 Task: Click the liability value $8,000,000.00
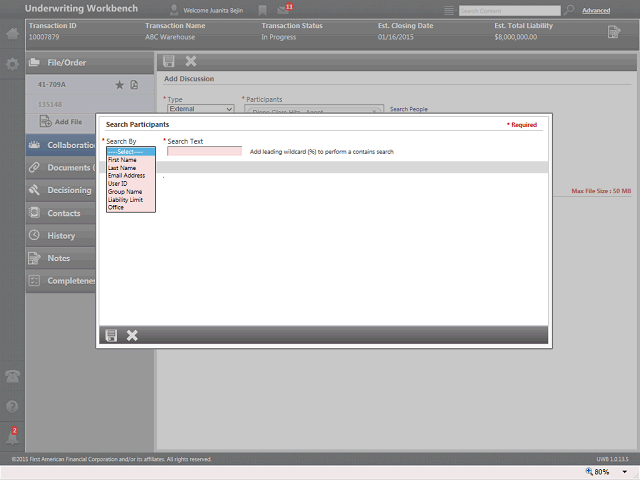coord(516,37)
